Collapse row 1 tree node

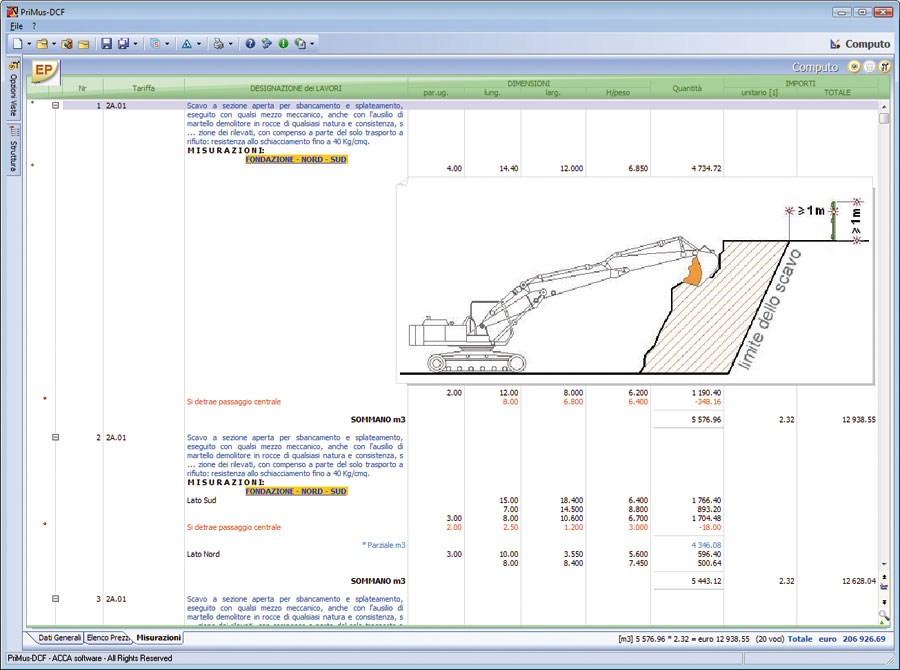click(x=56, y=105)
